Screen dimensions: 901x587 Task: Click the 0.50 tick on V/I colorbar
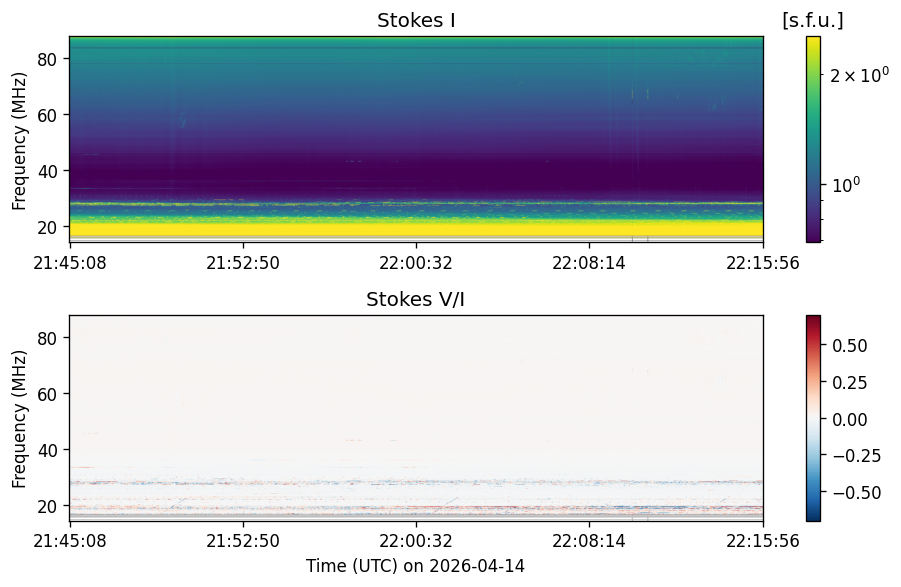[850, 346]
